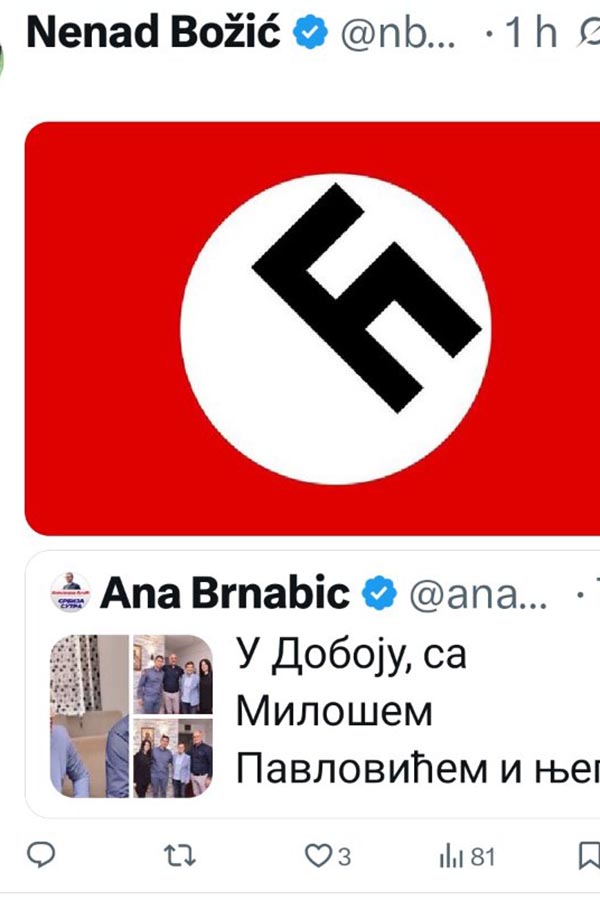Click Ana Brnabic's round profile avatar
This screenshot has width=600, height=900.
point(71,592)
